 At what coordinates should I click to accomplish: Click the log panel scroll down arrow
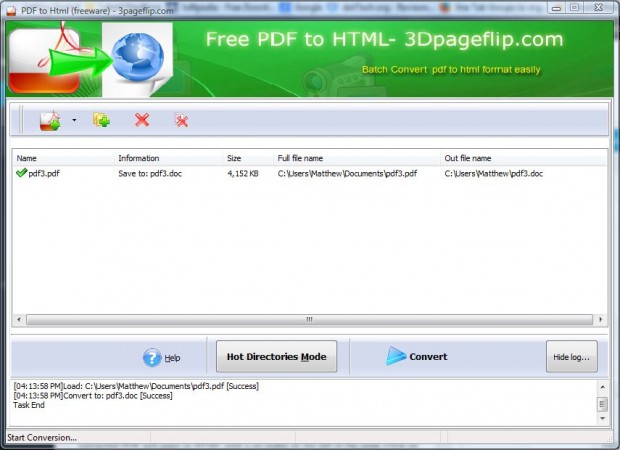602,418
